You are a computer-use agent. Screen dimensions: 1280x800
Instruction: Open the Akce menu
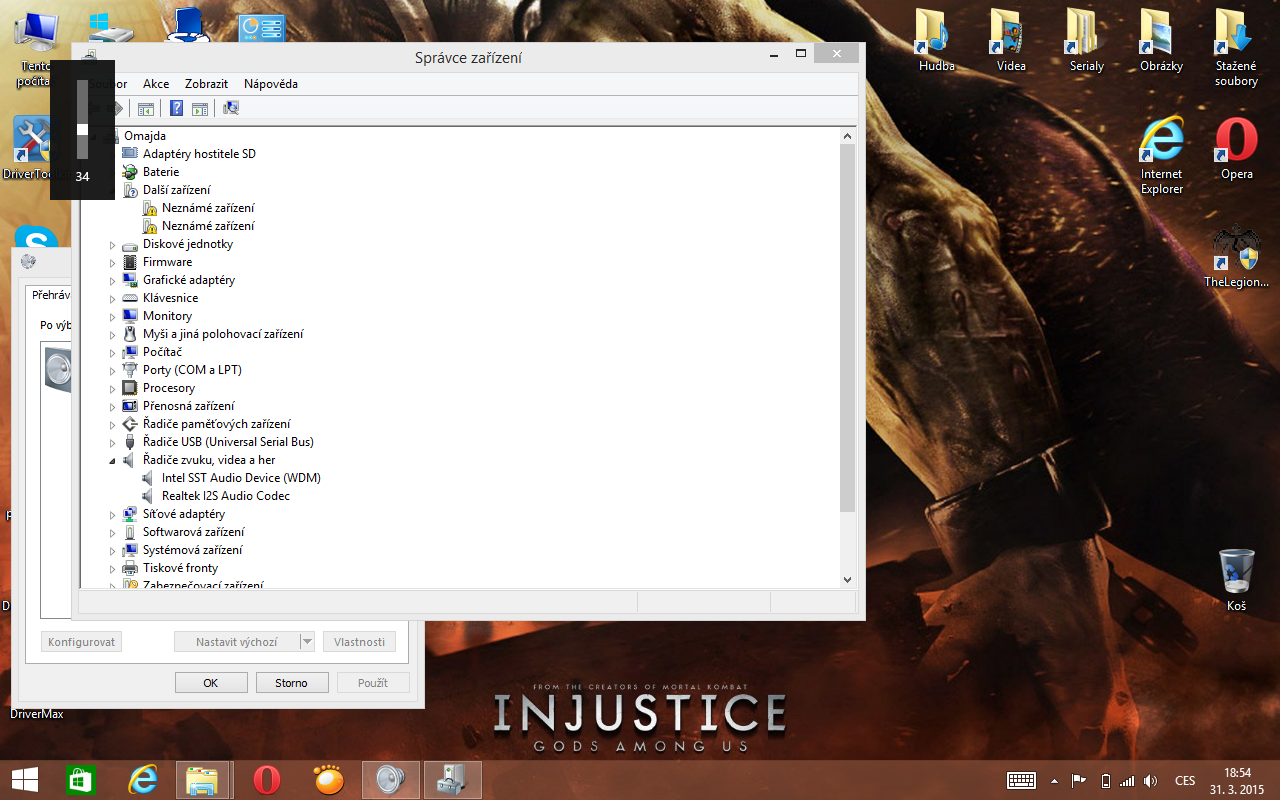(156, 84)
